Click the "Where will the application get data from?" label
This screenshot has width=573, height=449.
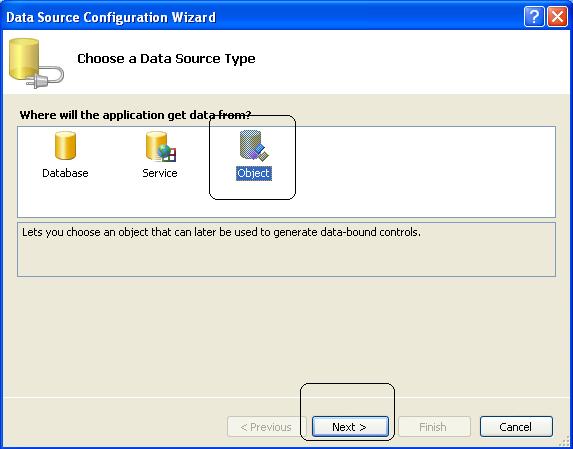click(136, 115)
